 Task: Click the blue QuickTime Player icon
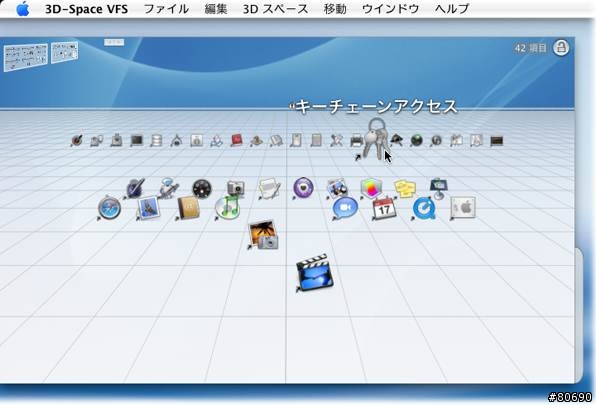click(x=424, y=208)
